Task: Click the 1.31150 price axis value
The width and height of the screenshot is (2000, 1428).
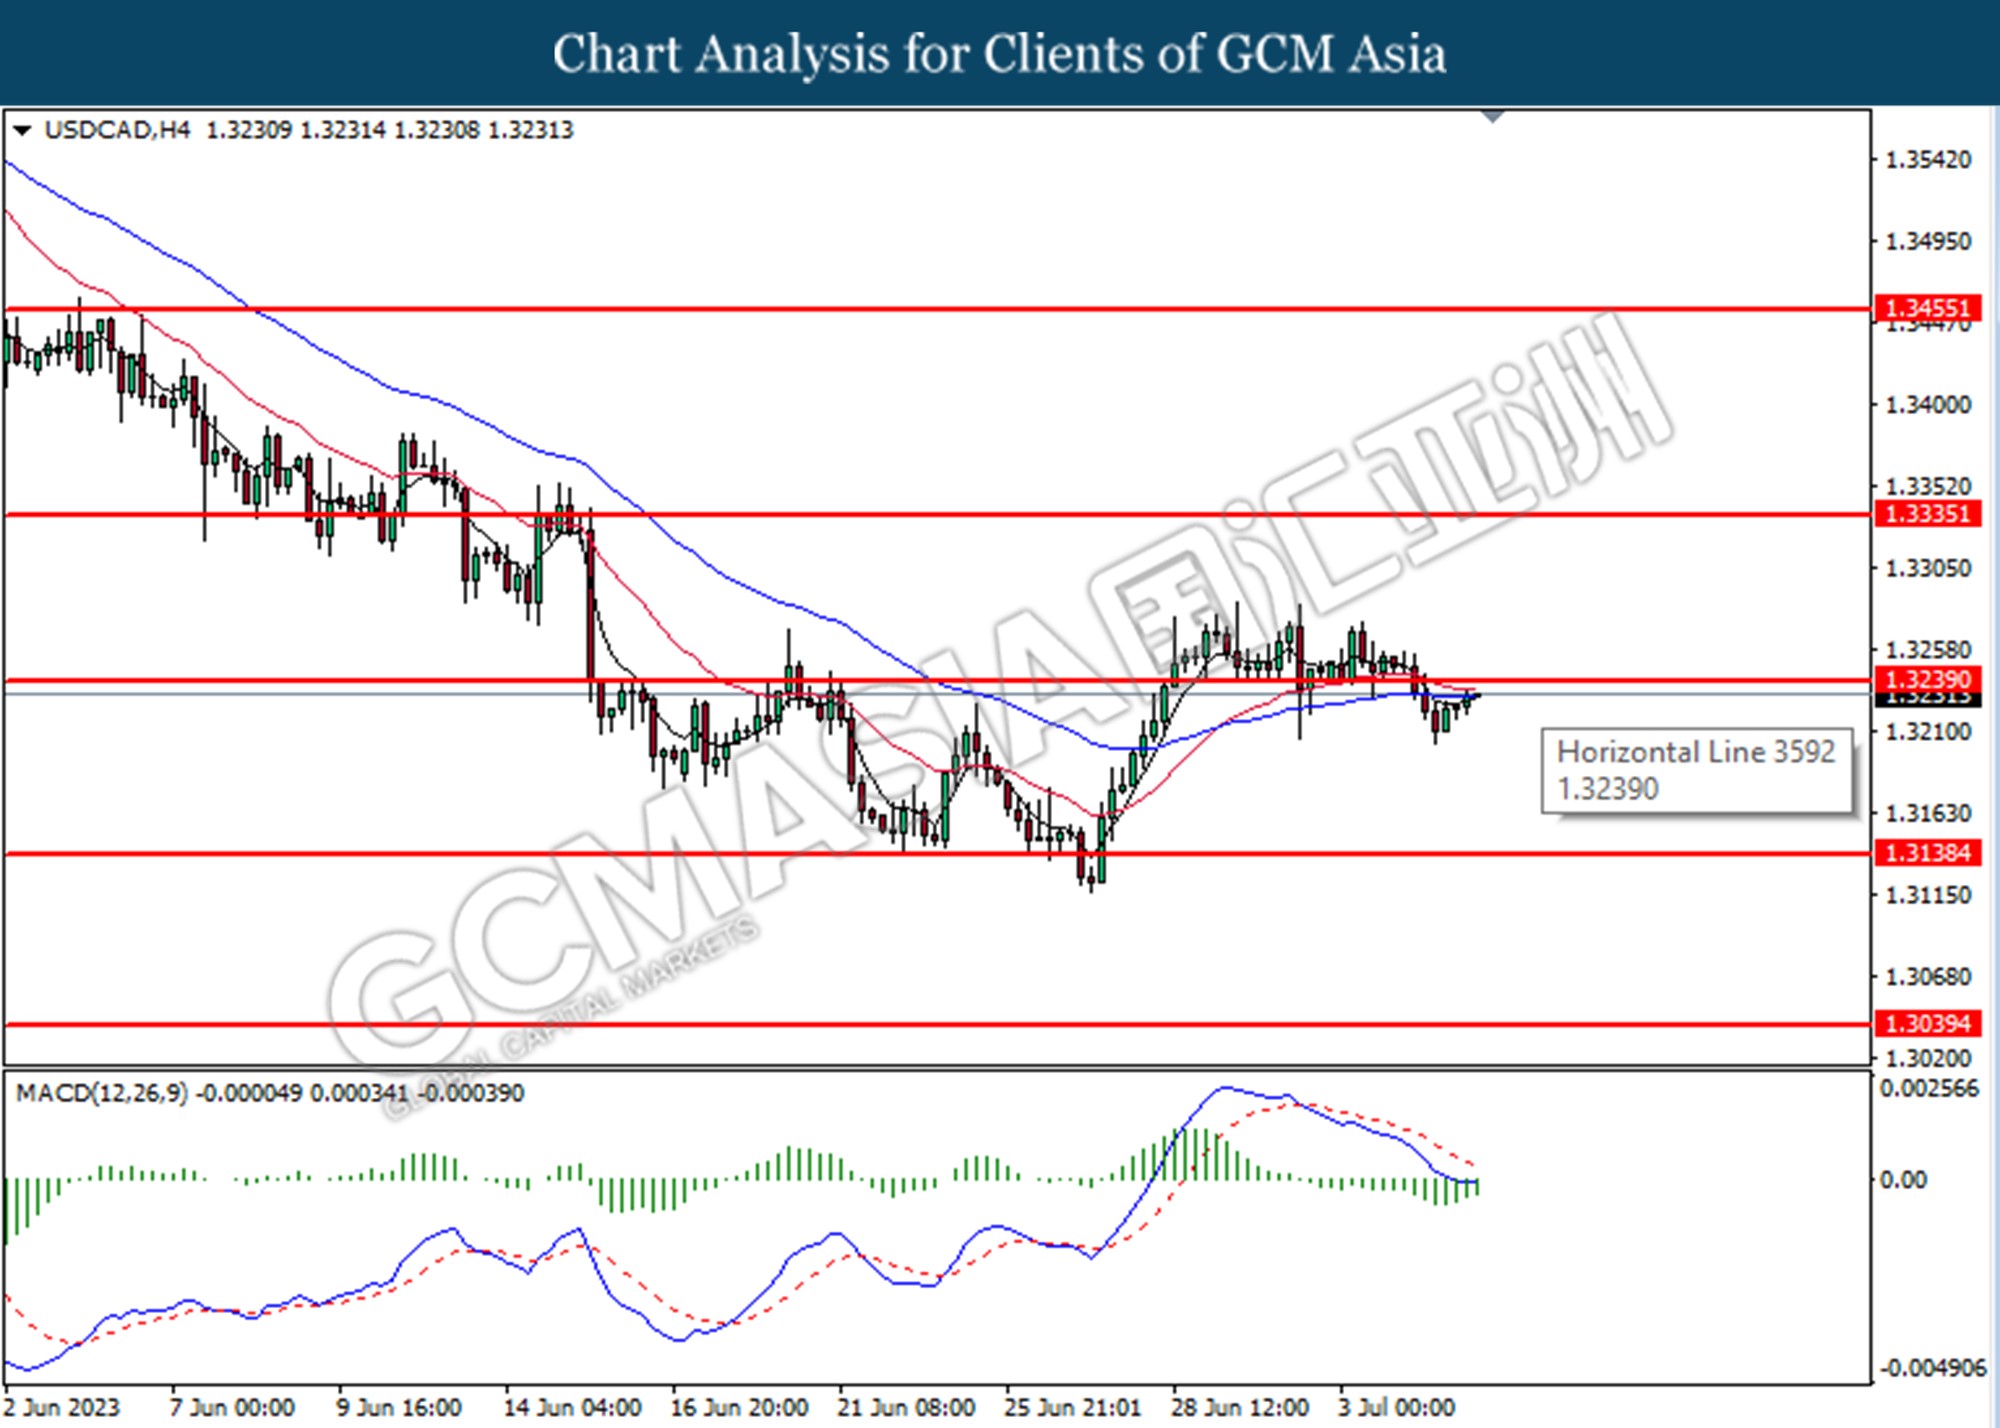Action: click(x=1928, y=895)
